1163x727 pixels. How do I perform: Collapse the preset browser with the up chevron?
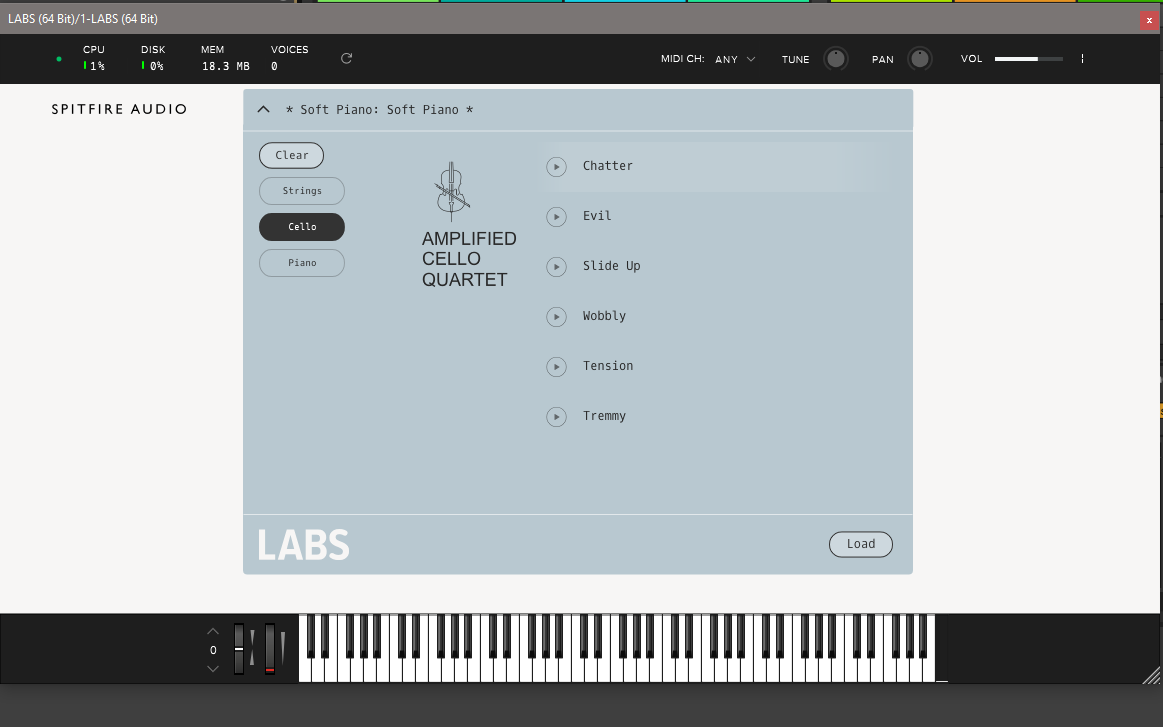(x=263, y=110)
